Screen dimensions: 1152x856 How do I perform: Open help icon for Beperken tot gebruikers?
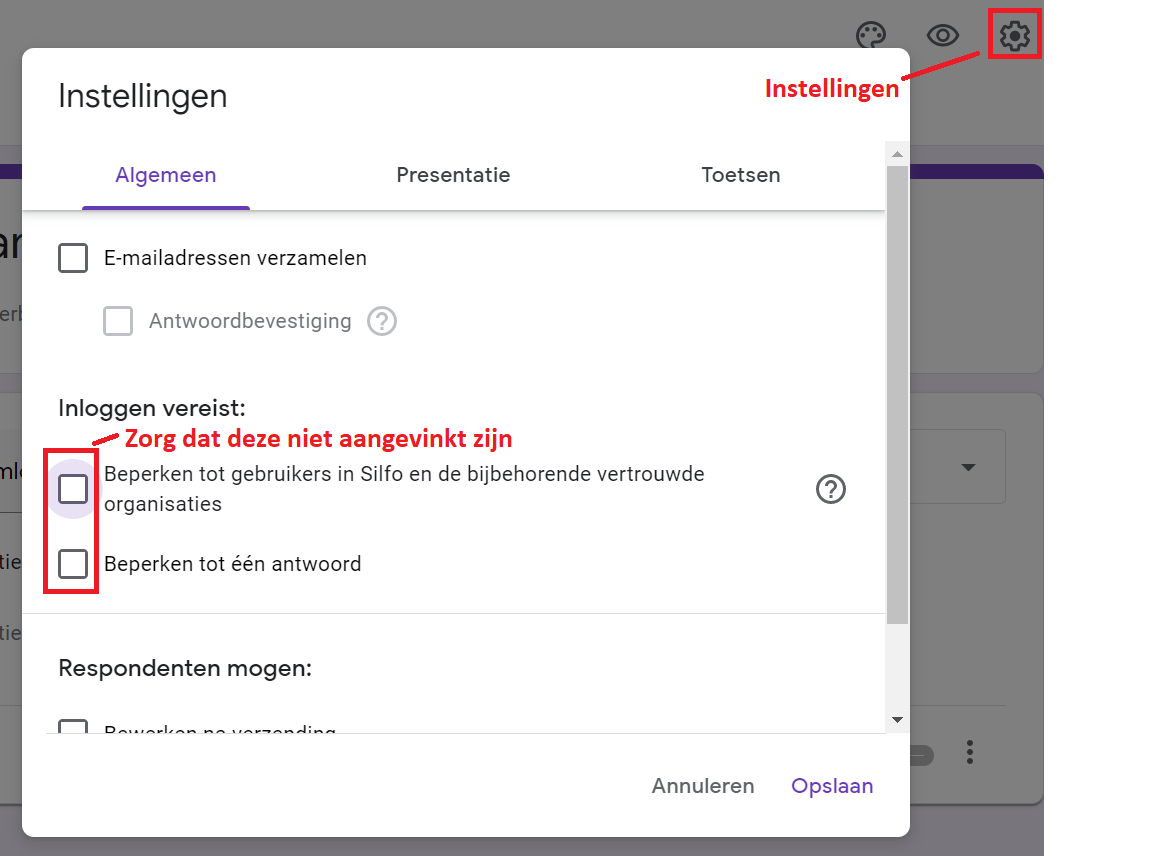831,489
